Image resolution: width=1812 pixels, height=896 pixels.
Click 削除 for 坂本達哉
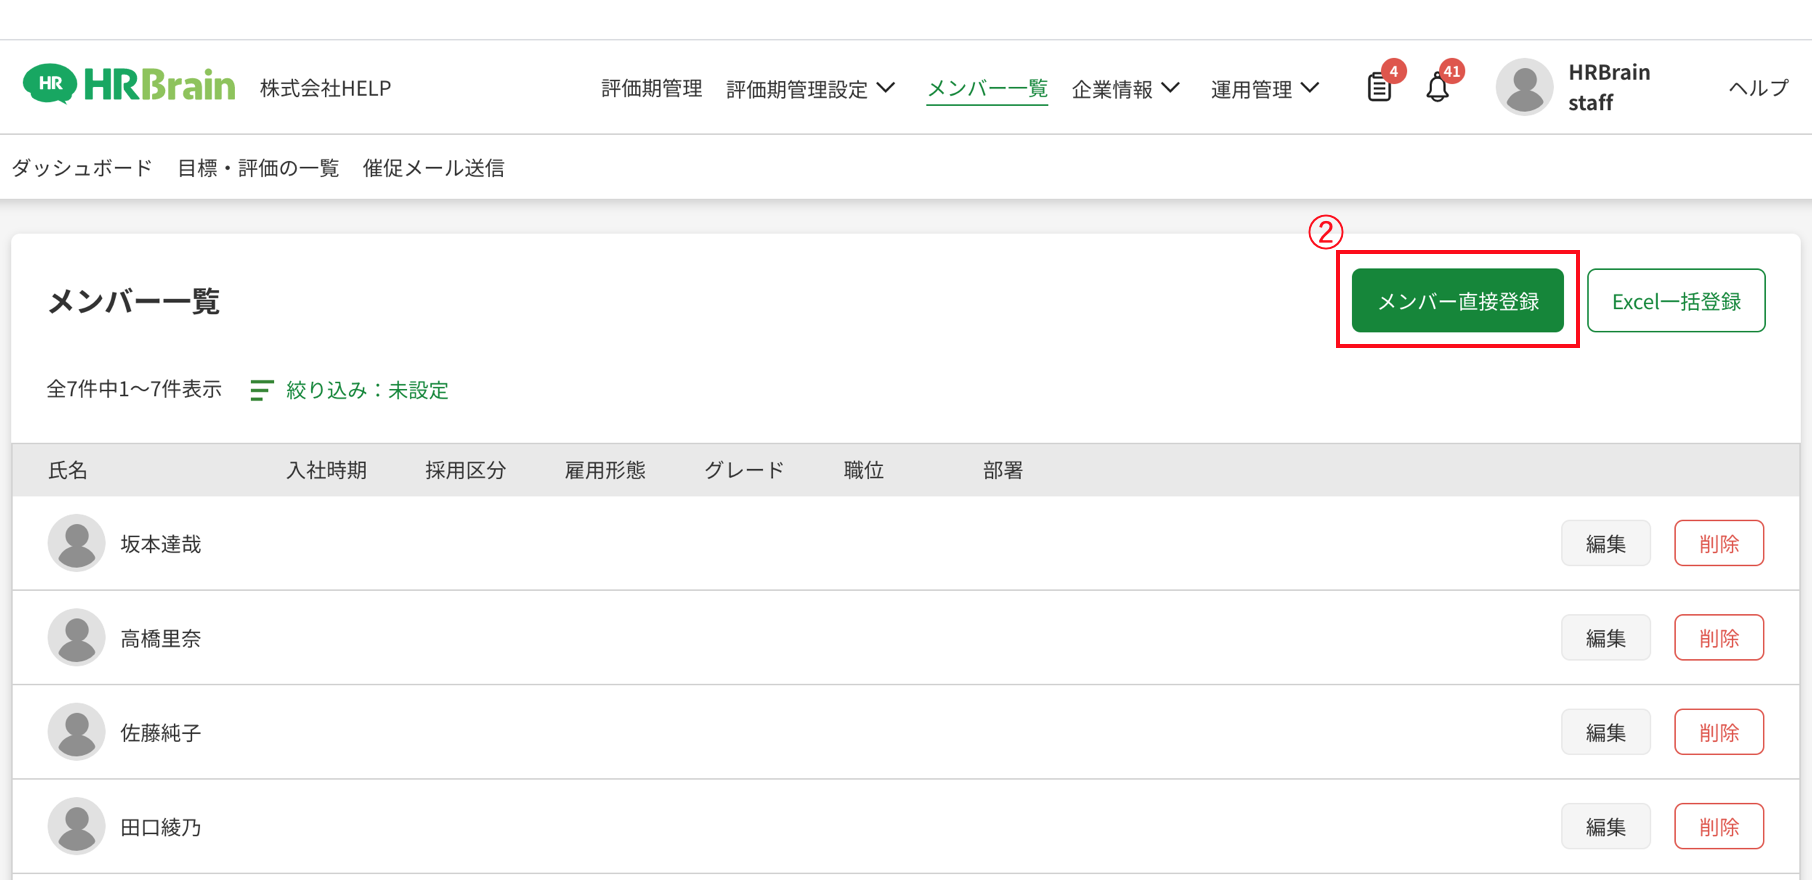point(1719,543)
